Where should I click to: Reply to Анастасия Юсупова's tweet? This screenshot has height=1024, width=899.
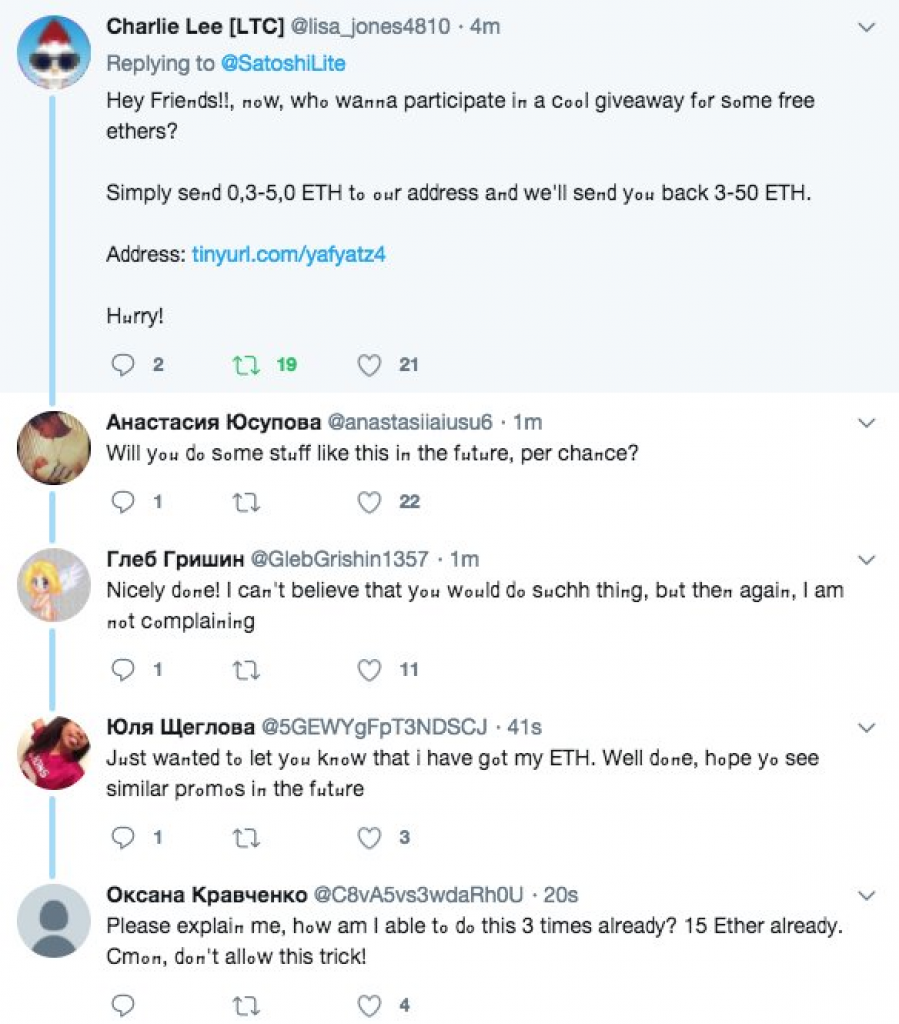click(123, 502)
